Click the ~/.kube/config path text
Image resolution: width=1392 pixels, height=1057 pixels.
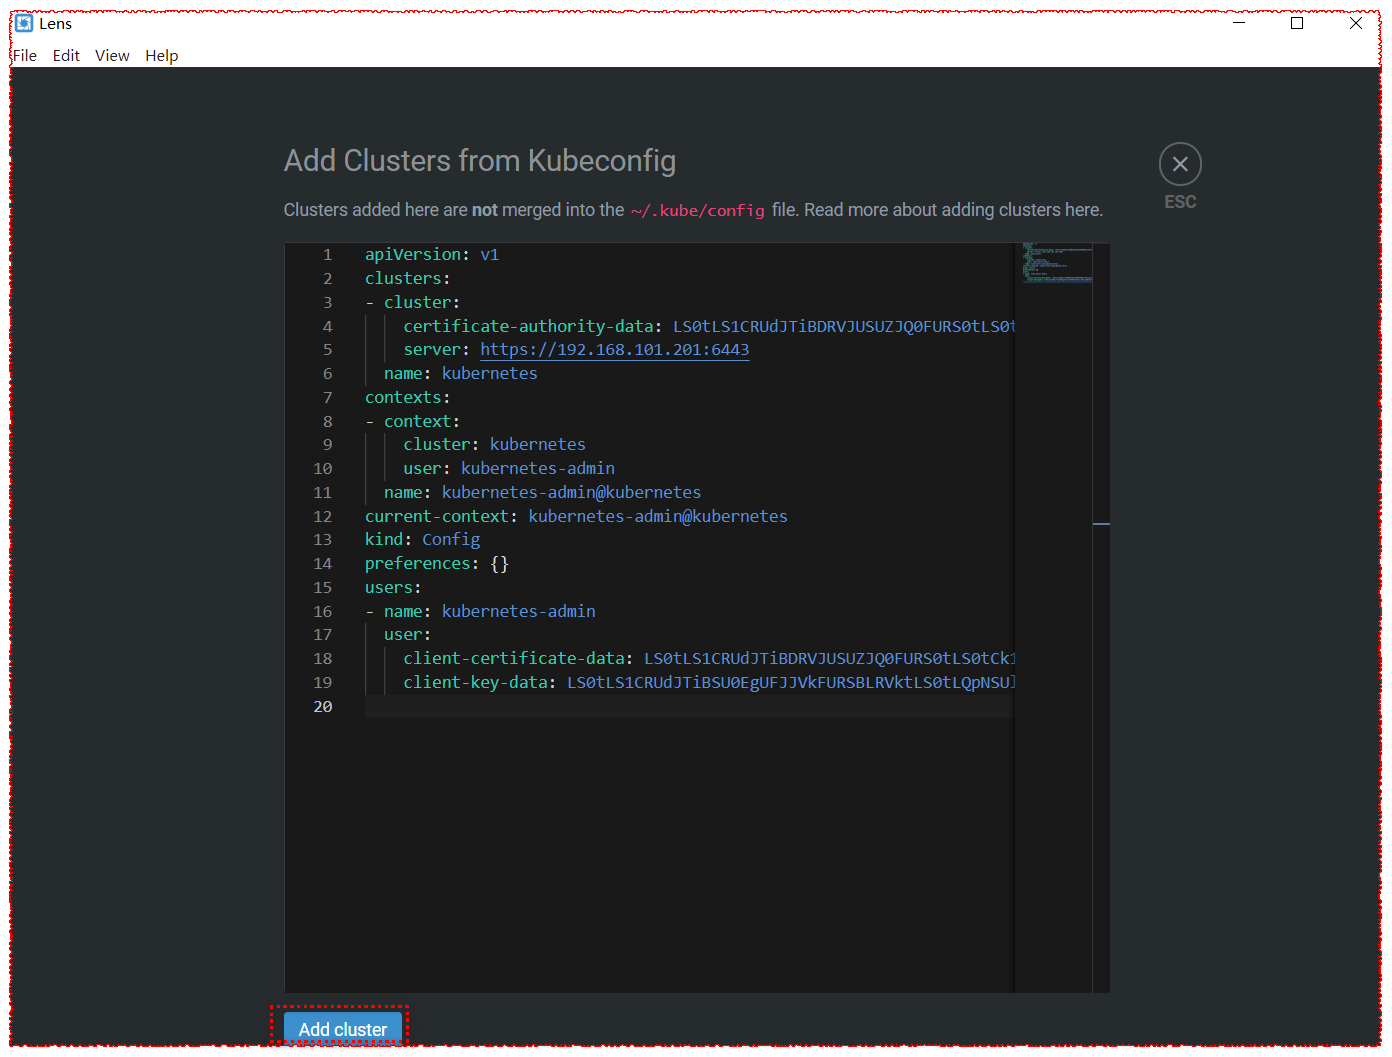697,211
